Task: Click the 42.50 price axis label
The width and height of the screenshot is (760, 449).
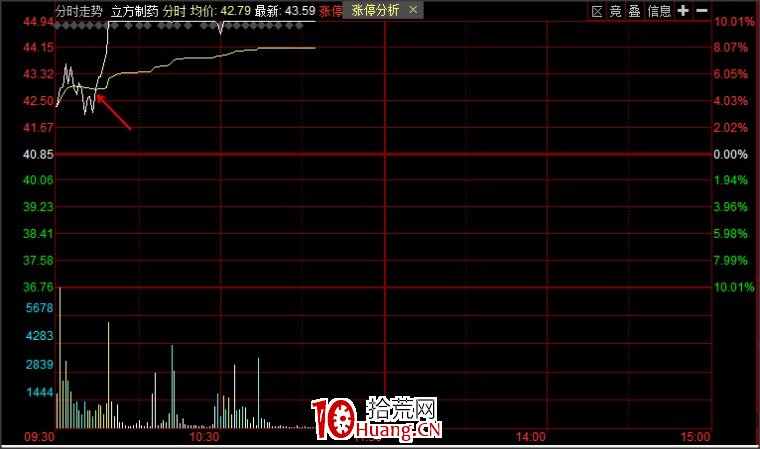Action: pyautogui.click(x=38, y=101)
